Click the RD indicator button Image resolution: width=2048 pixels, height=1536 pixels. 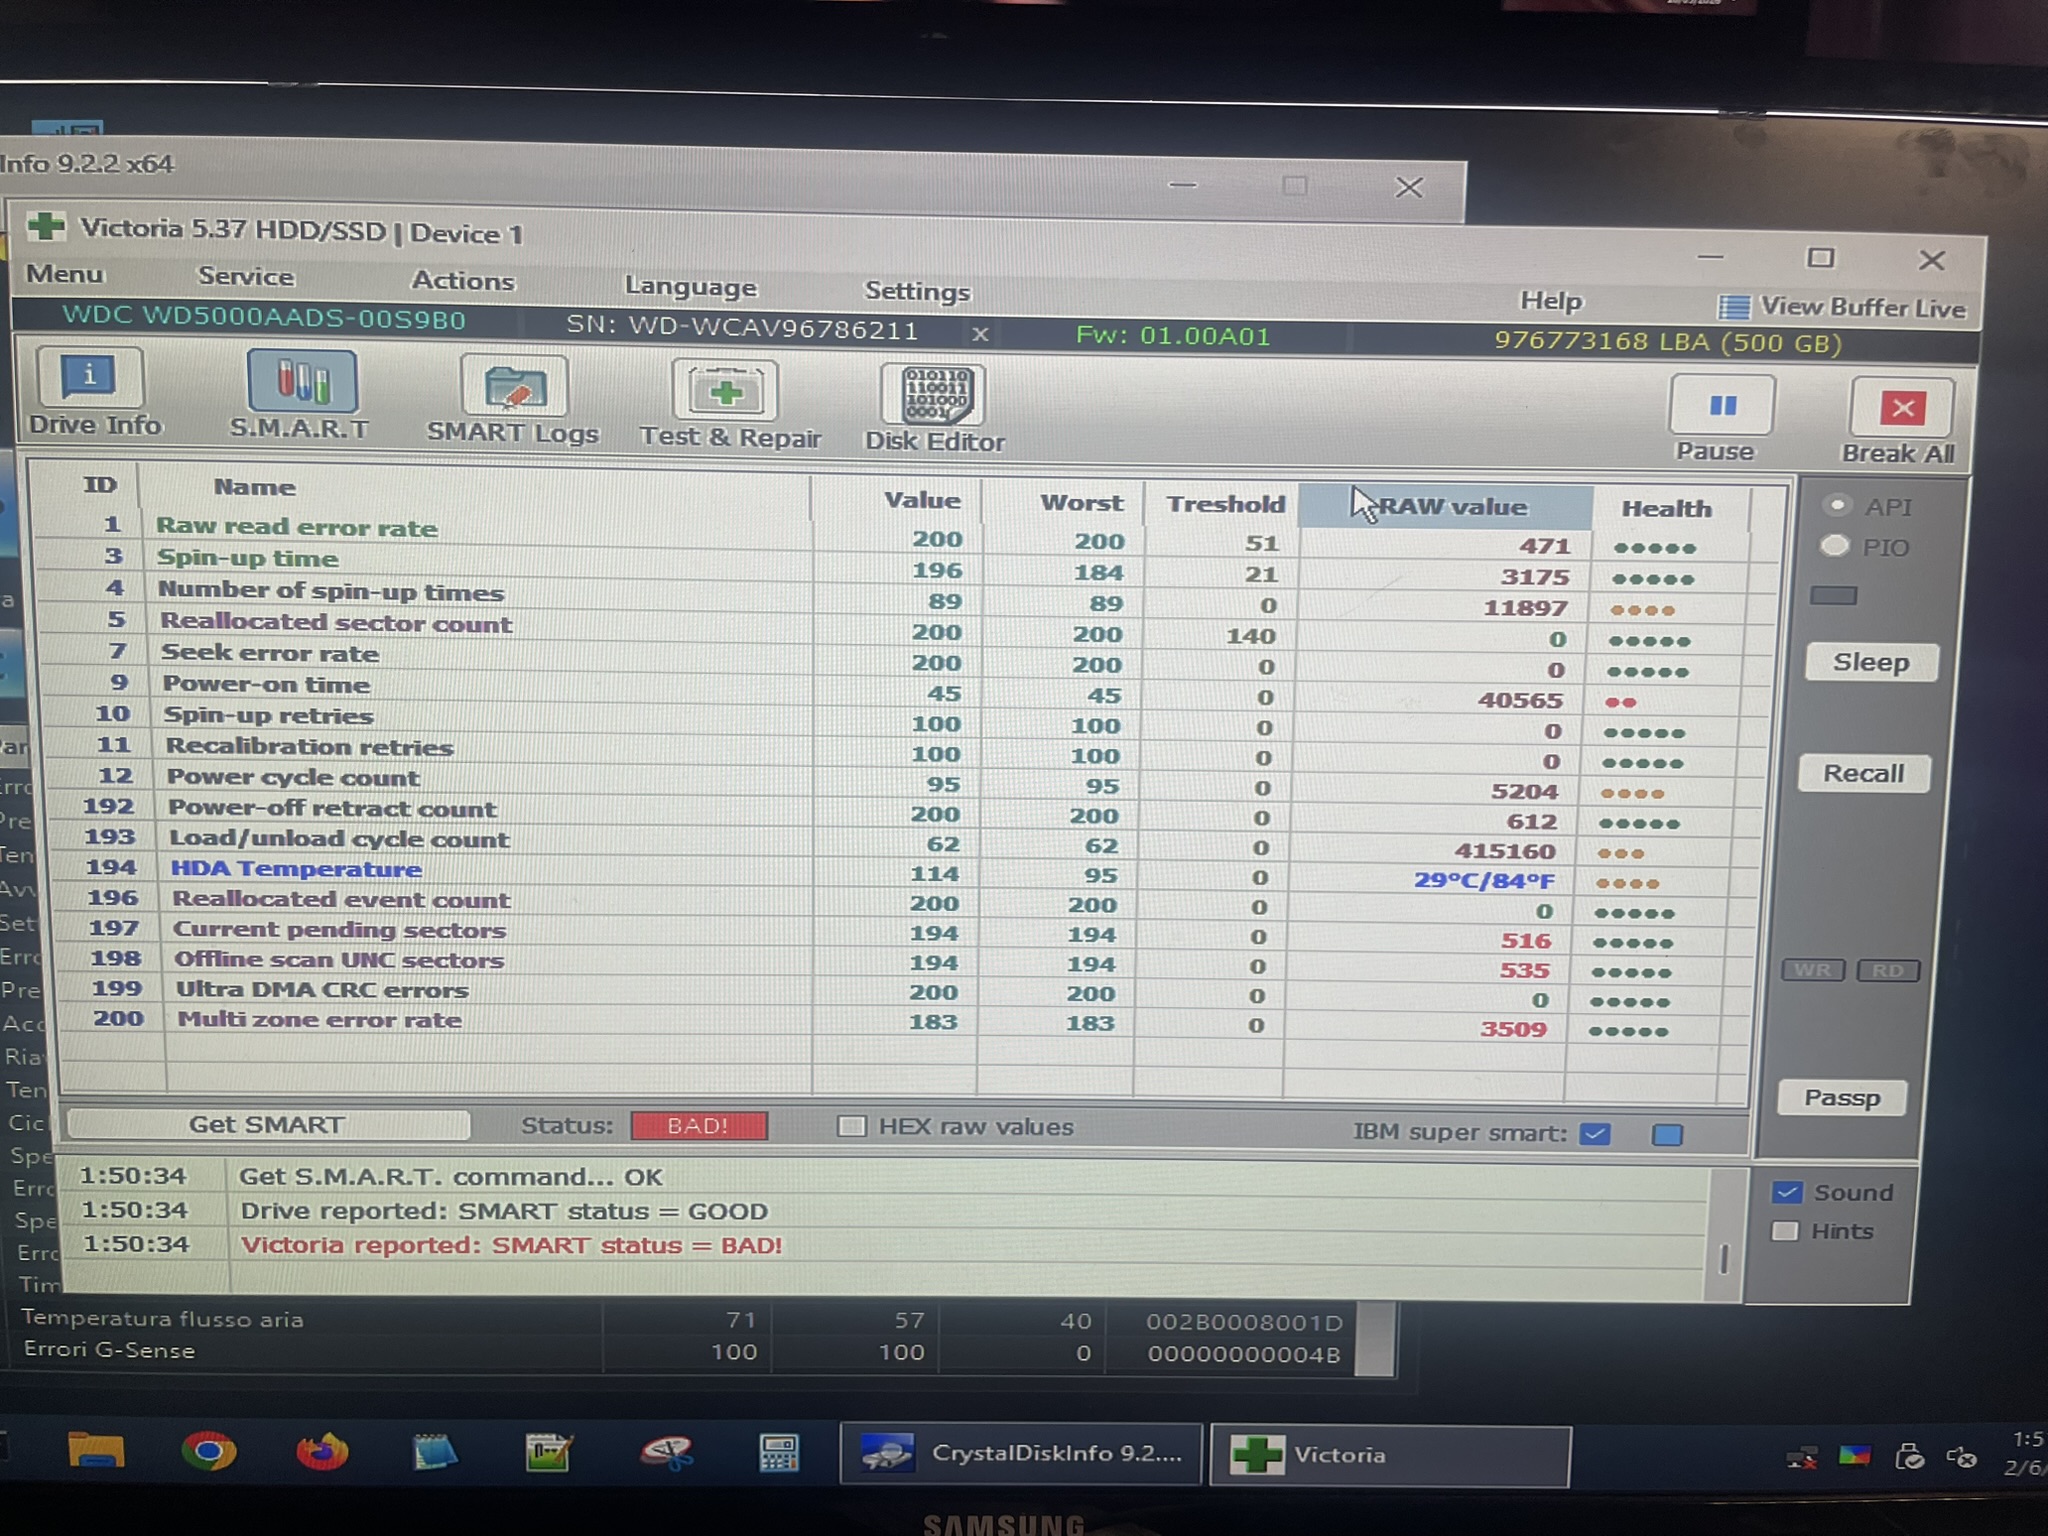(1888, 970)
